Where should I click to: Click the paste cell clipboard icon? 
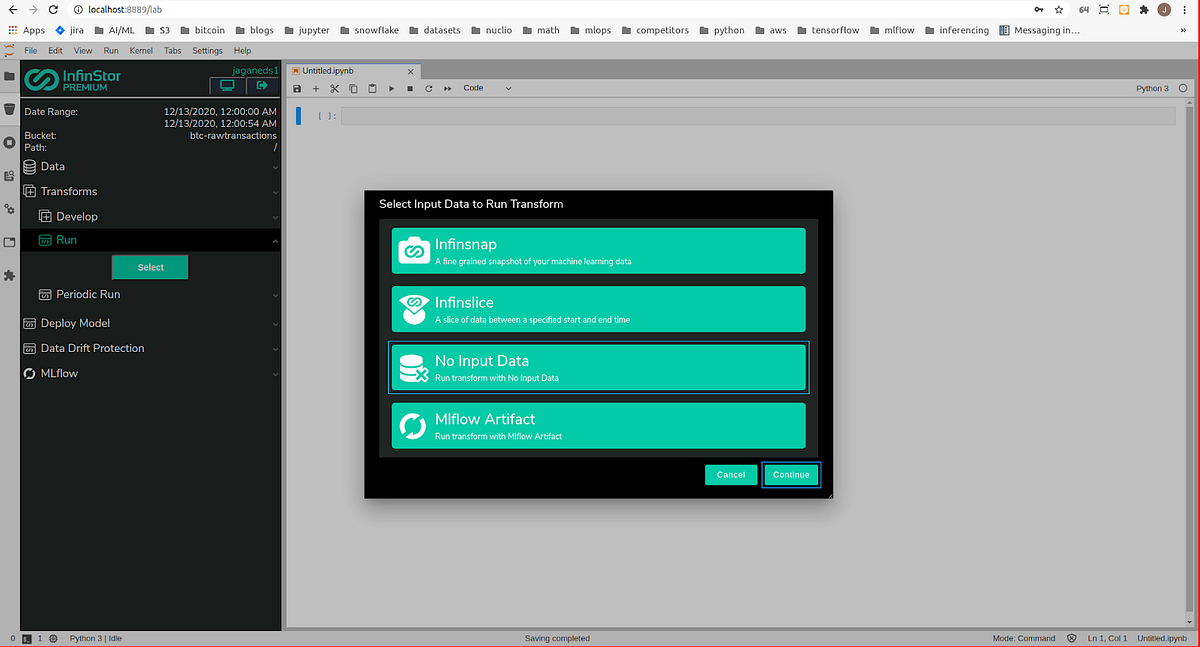tap(372, 88)
